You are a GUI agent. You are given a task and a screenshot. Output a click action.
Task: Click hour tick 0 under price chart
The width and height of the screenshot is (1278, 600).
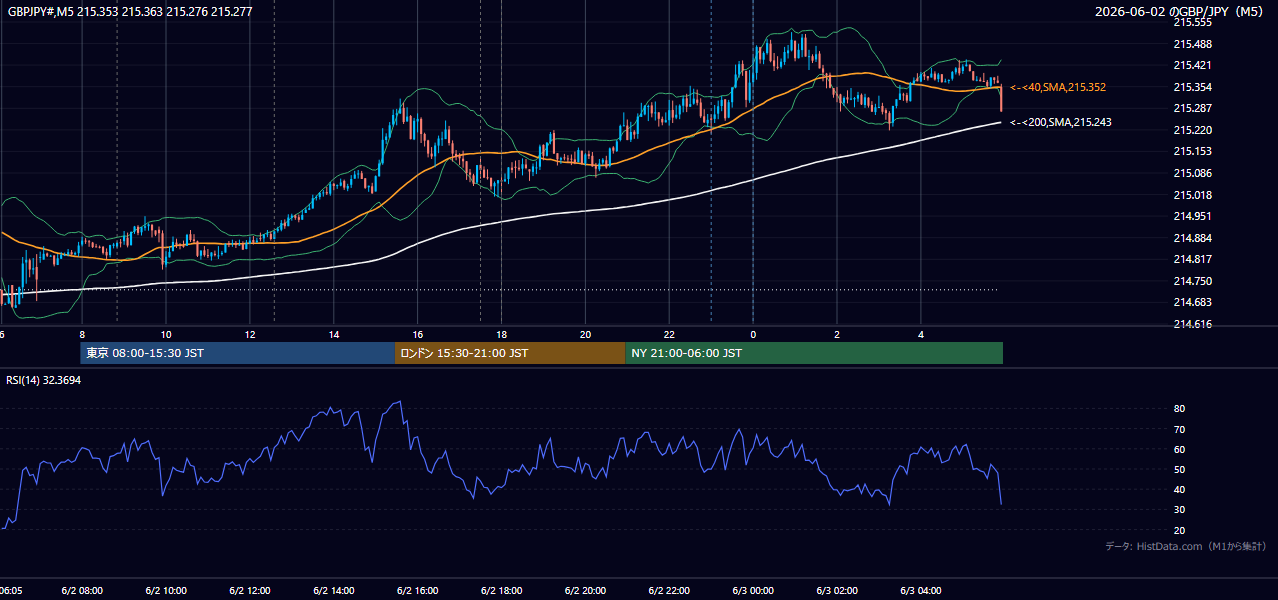coord(753,335)
